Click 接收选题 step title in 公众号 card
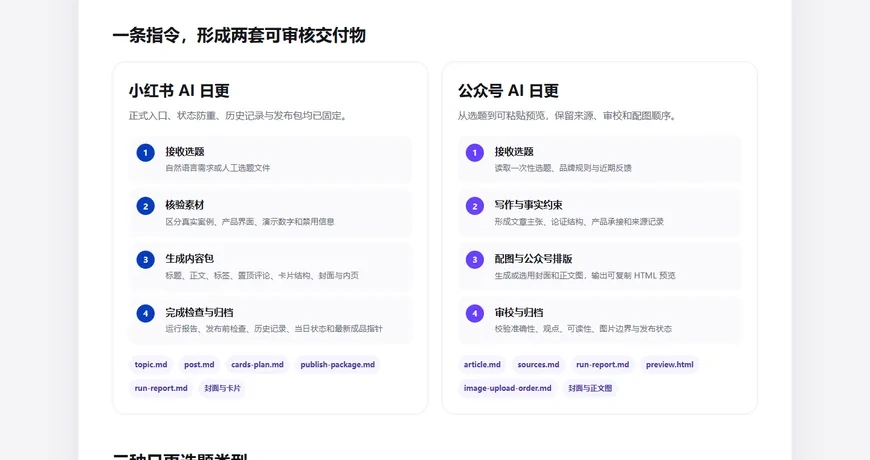This screenshot has width=870, height=460. tap(514, 151)
